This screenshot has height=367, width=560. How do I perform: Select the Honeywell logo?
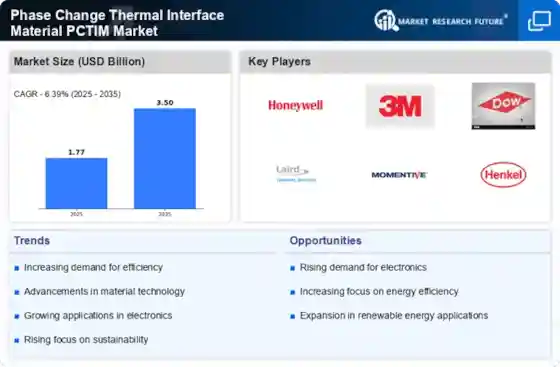[x=295, y=105]
